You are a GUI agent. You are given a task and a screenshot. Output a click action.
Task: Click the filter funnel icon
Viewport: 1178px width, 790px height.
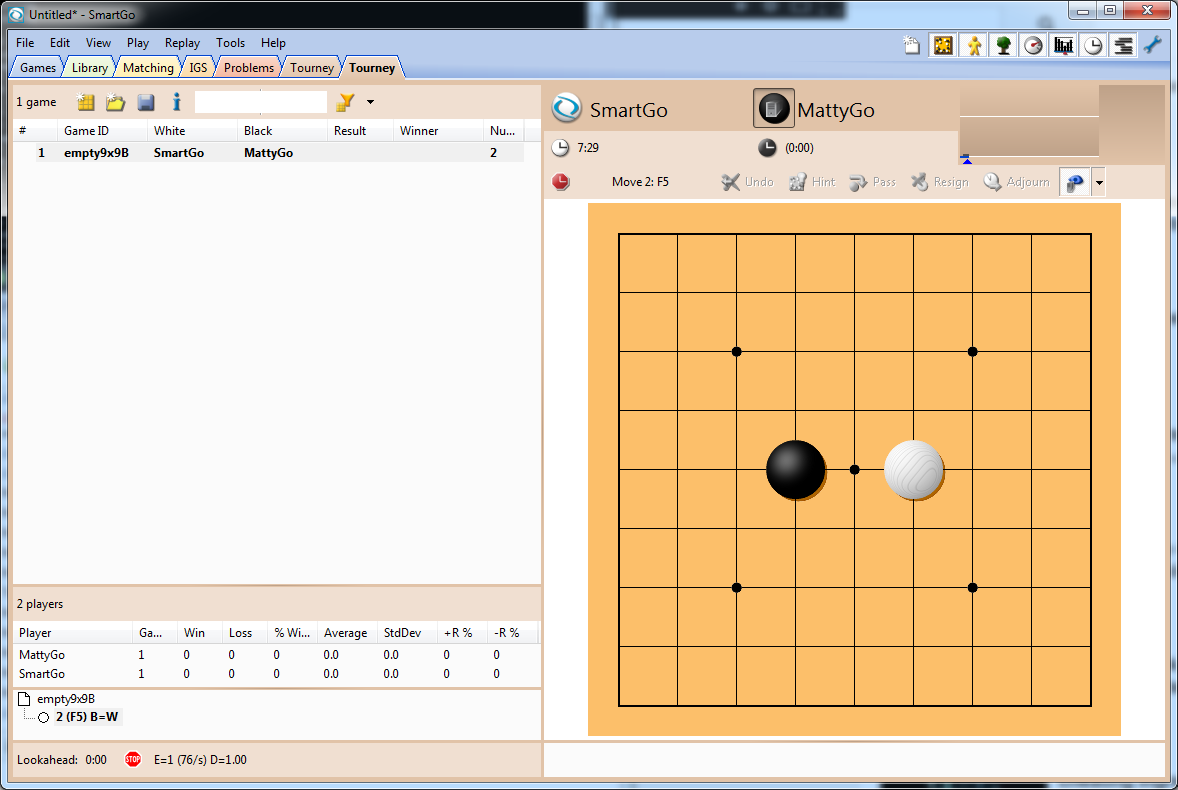345,102
